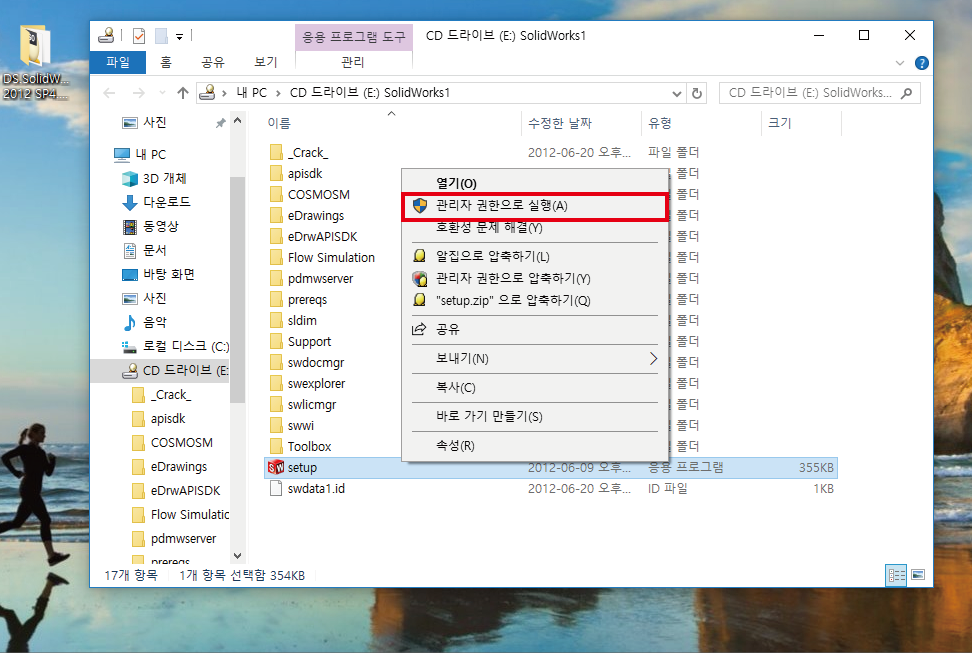Select the Flow Simulation folder in file list
The image size is (972, 653).
coord(322,257)
